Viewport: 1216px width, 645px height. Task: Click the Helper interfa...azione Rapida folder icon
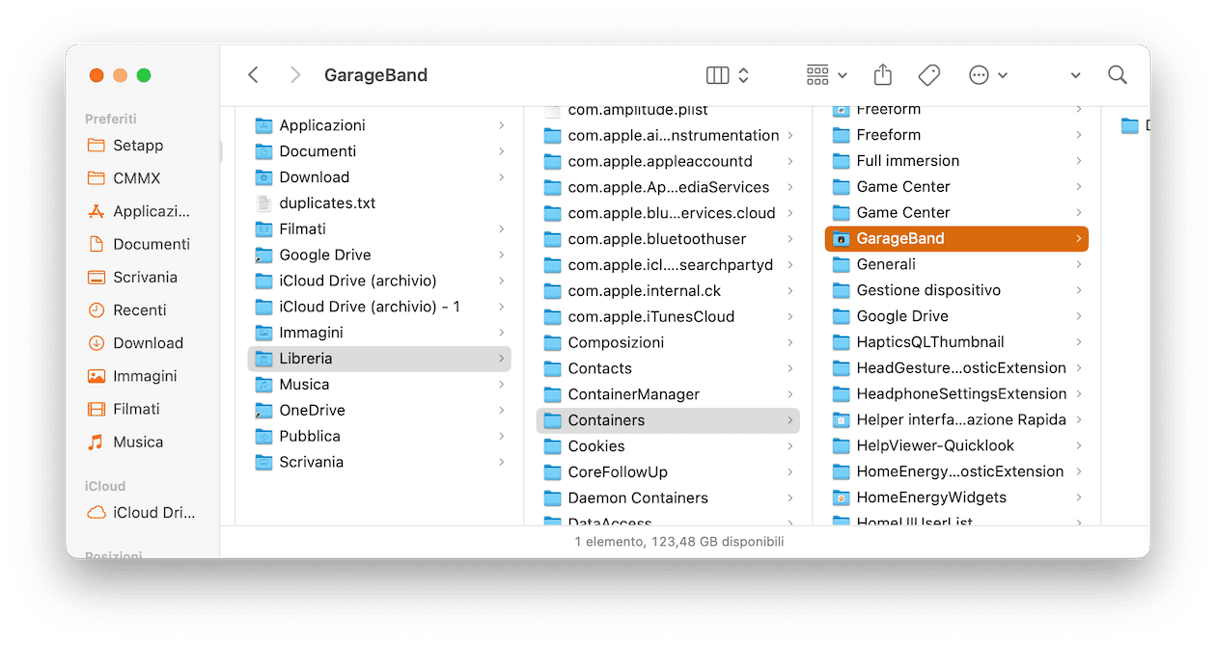point(841,420)
